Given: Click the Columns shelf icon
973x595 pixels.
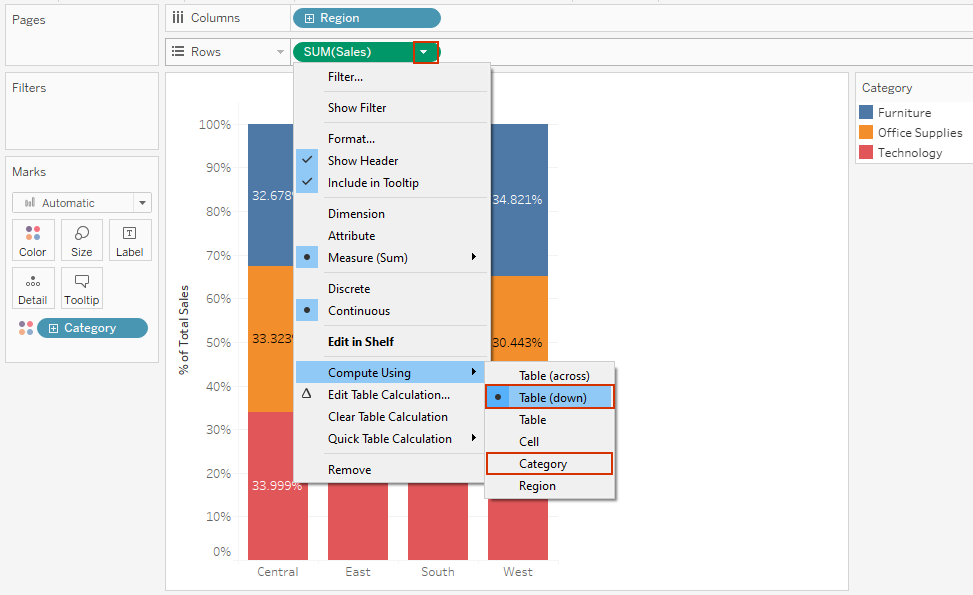Looking at the screenshot, I should tap(179, 17).
